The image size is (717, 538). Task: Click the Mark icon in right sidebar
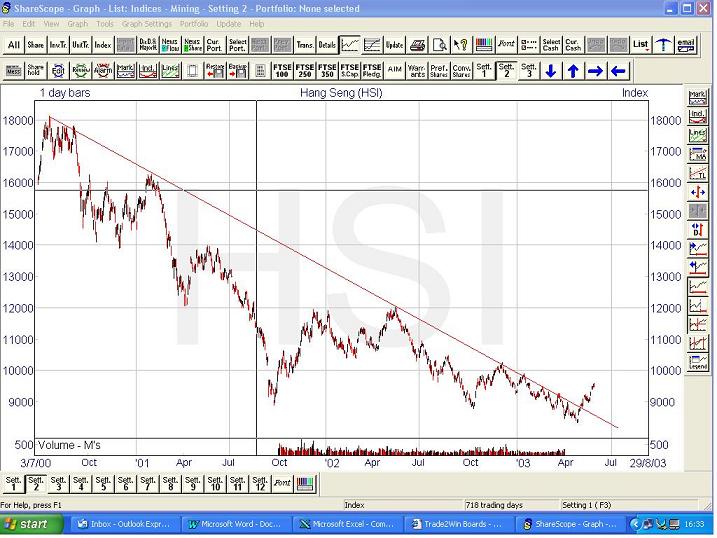click(698, 97)
